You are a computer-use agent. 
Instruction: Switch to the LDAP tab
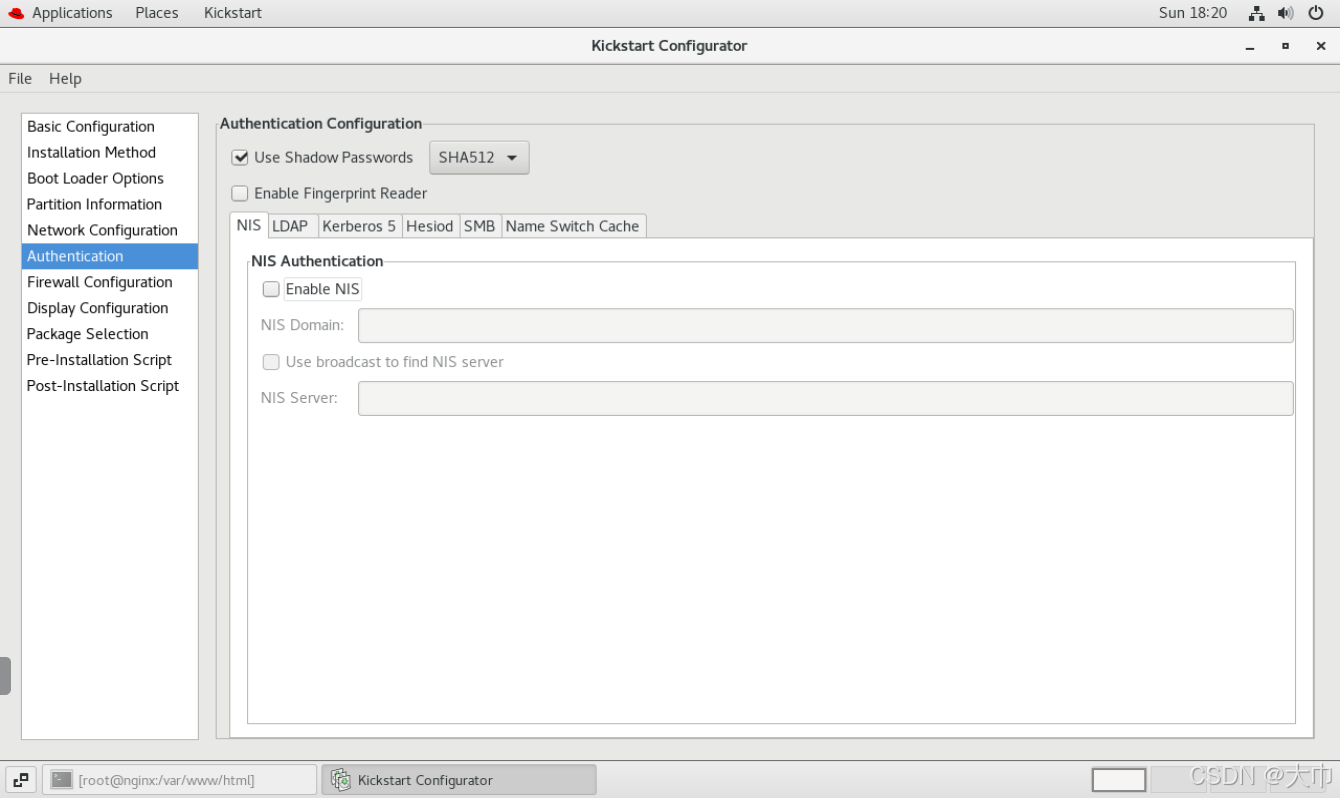coord(290,226)
